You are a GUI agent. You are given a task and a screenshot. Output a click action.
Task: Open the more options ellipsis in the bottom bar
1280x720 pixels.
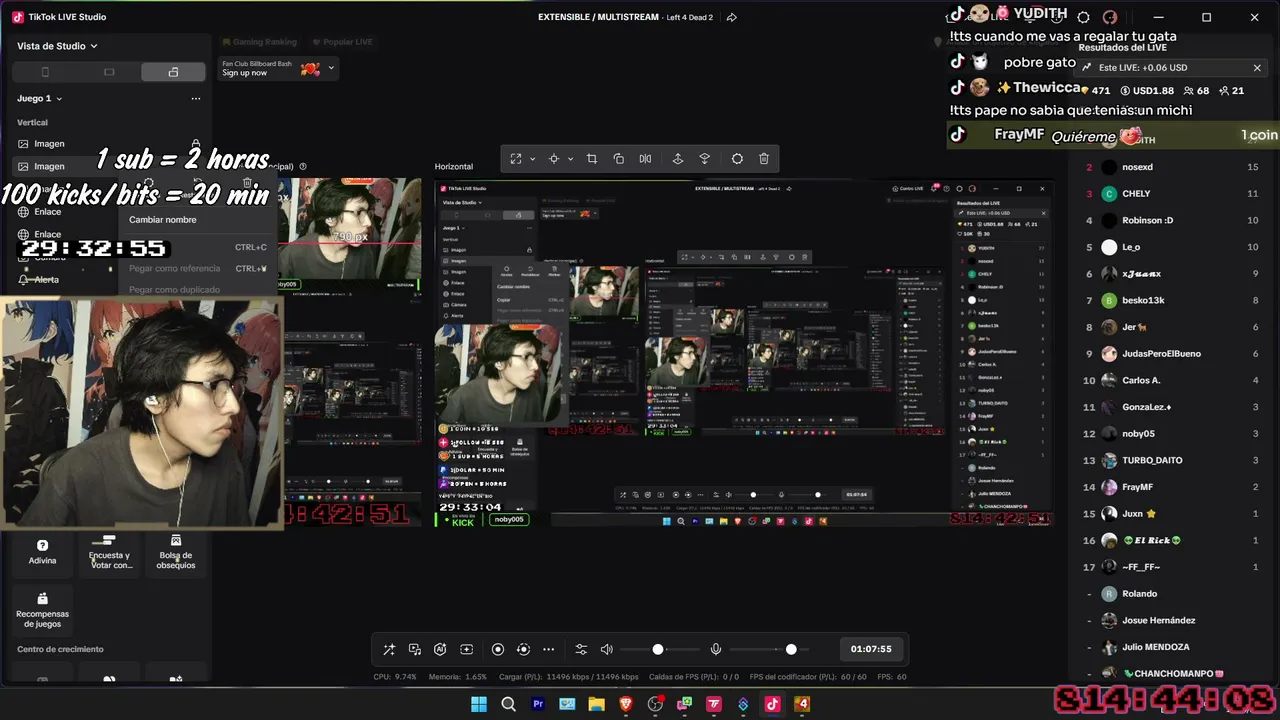[x=548, y=650]
